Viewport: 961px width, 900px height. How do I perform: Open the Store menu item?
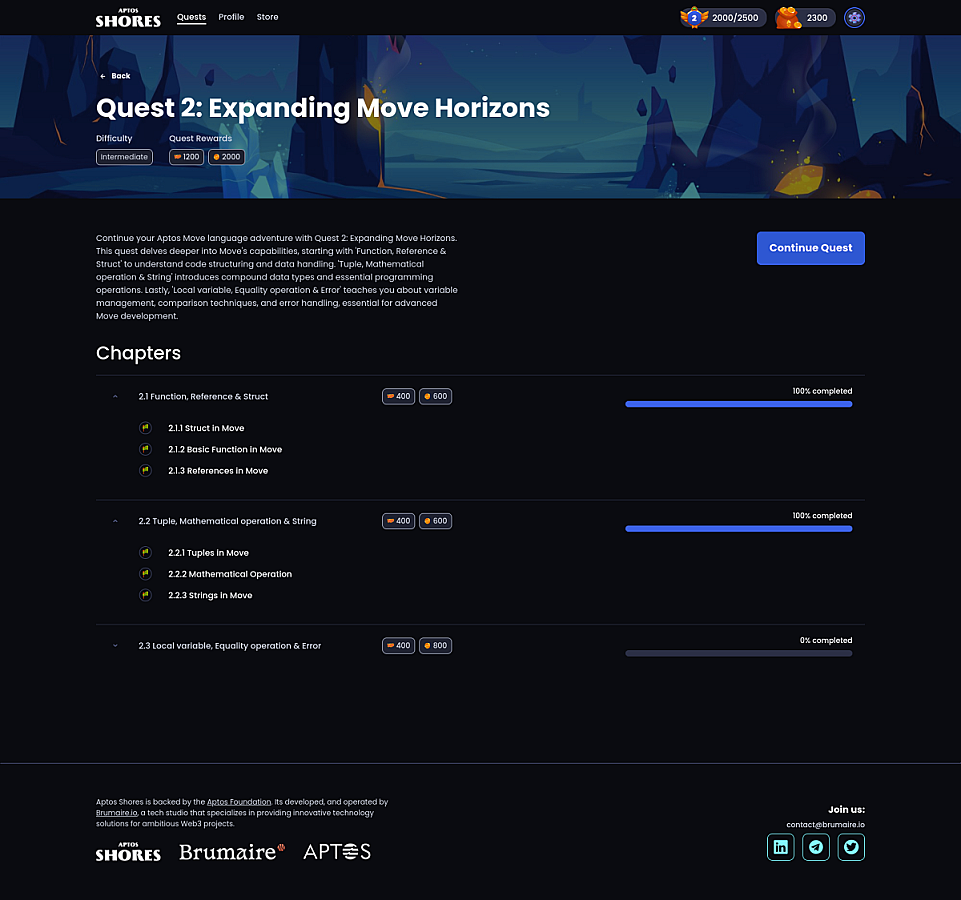(x=267, y=17)
